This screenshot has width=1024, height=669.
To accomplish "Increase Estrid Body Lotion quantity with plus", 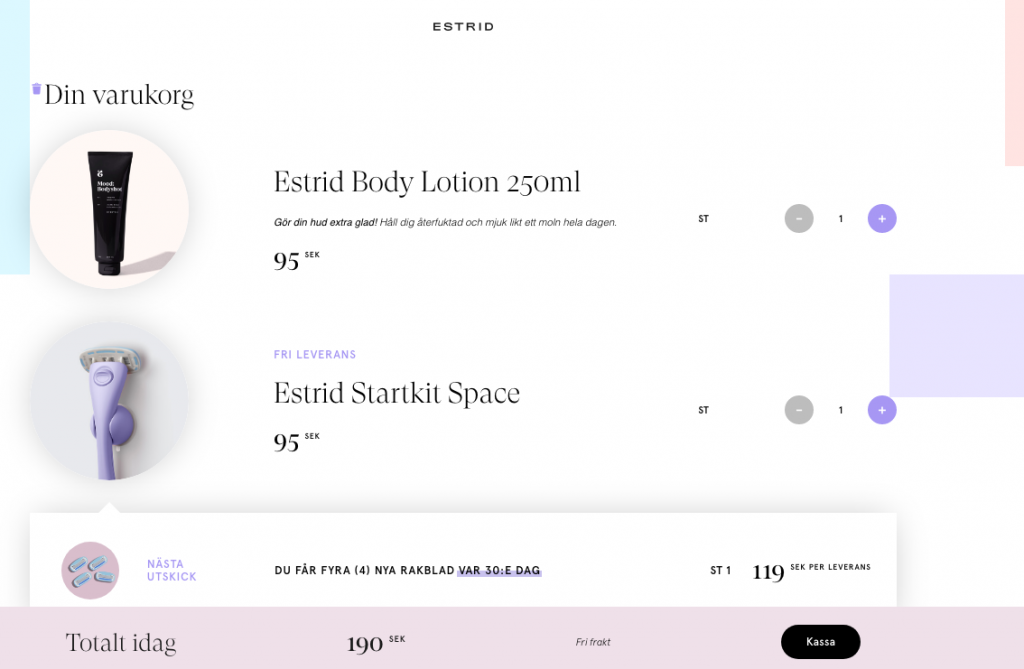I will (x=882, y=219).
